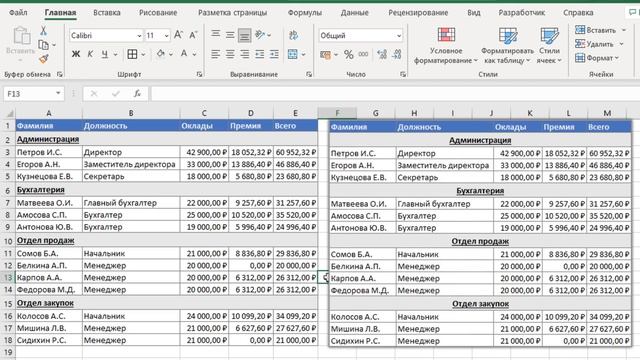
Task: Click the Copy icon in the clipboard group
Action: (x=43, y=45)
